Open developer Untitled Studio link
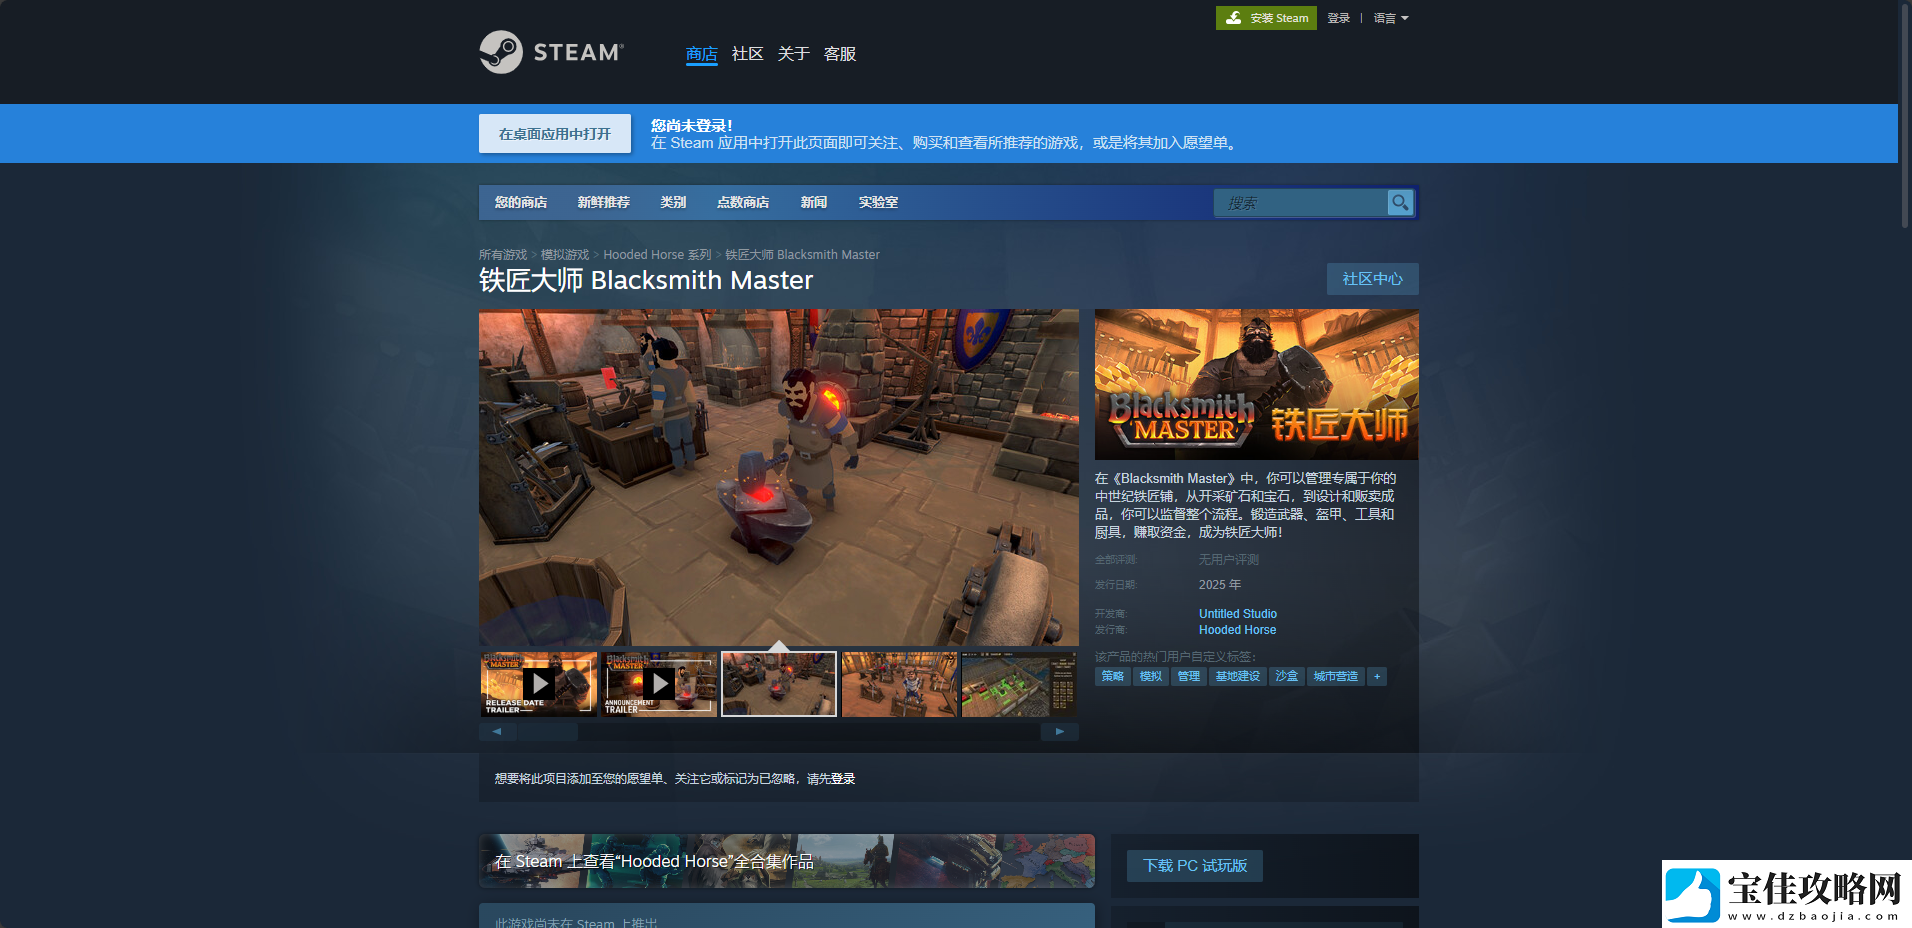 click(x=1238, y=614)
